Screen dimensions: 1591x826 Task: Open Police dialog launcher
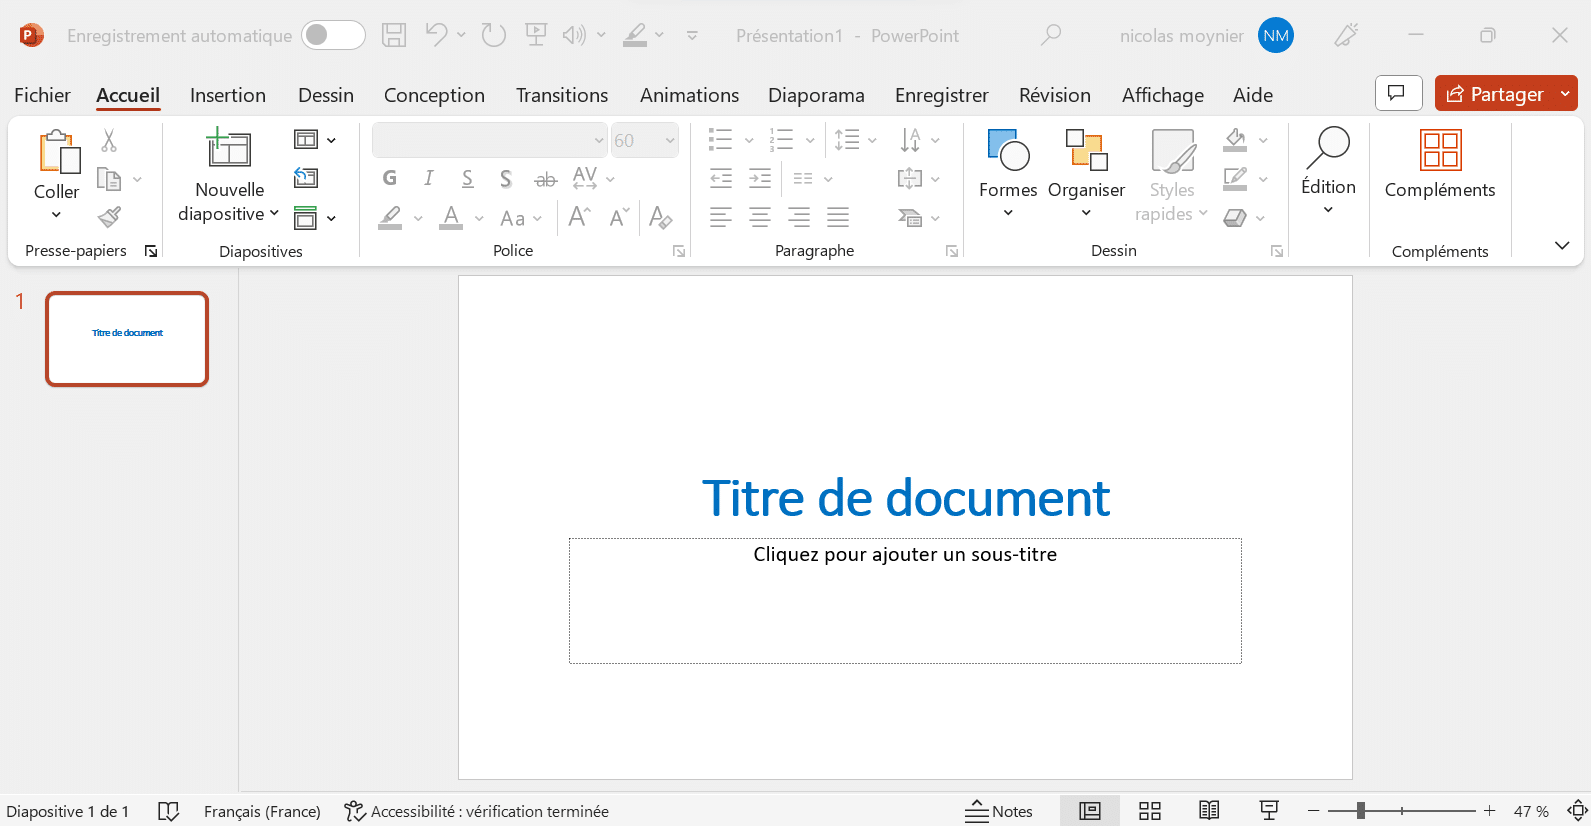tap(679, 251)
